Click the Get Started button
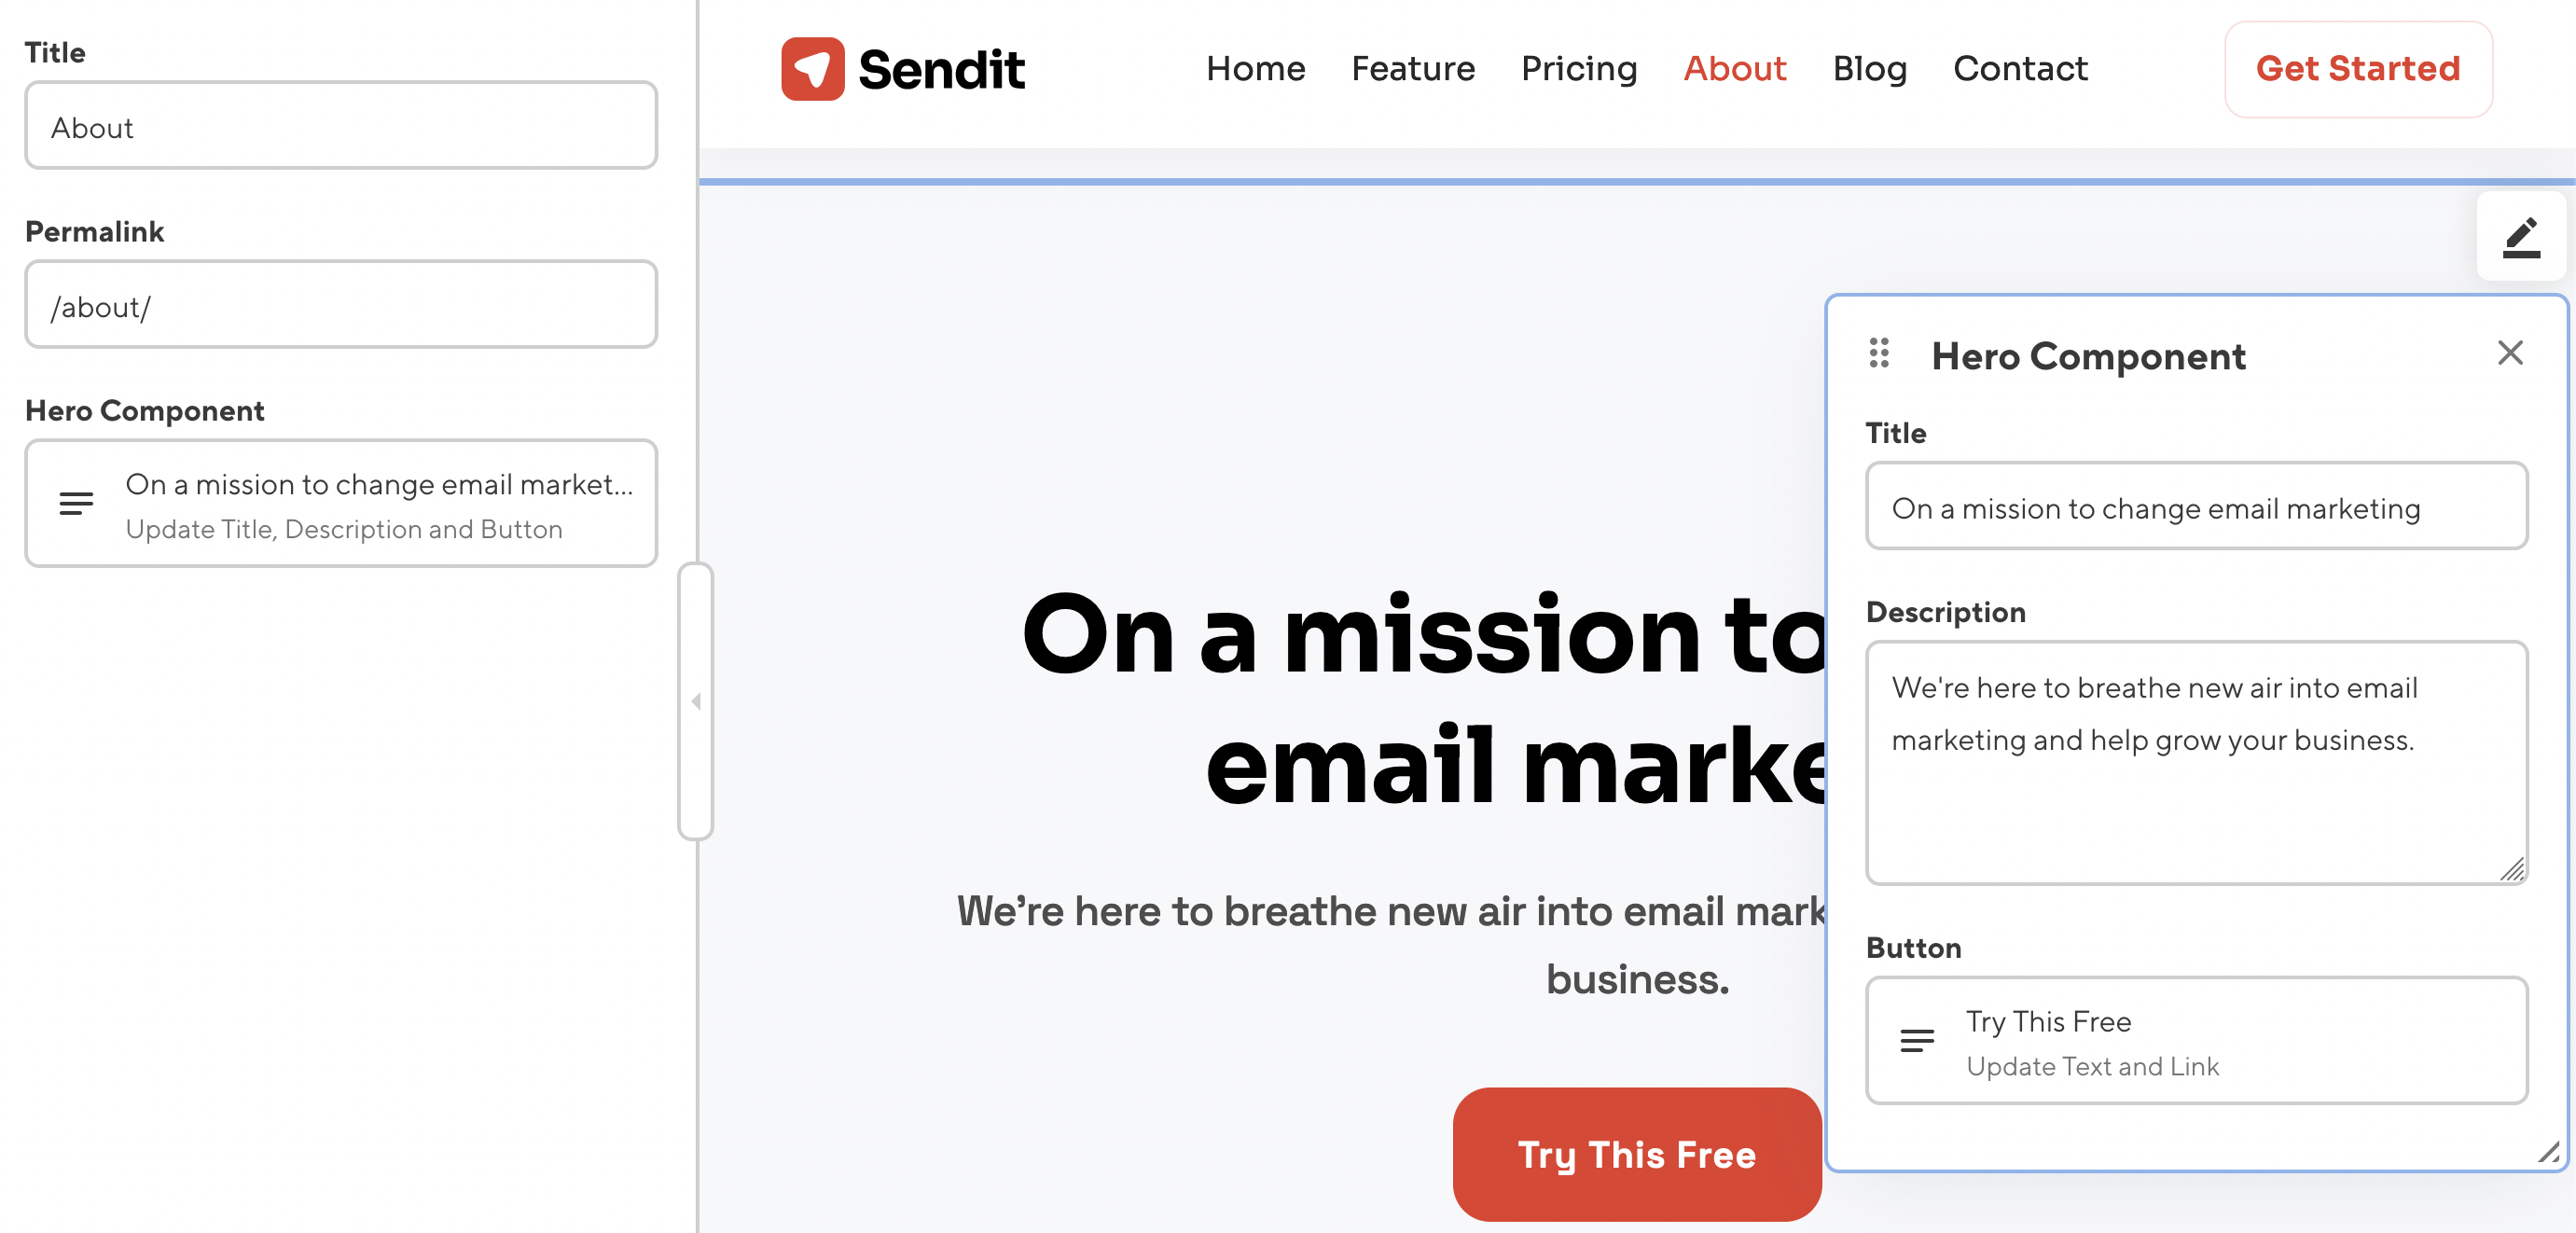 [x=2357, y=69]
